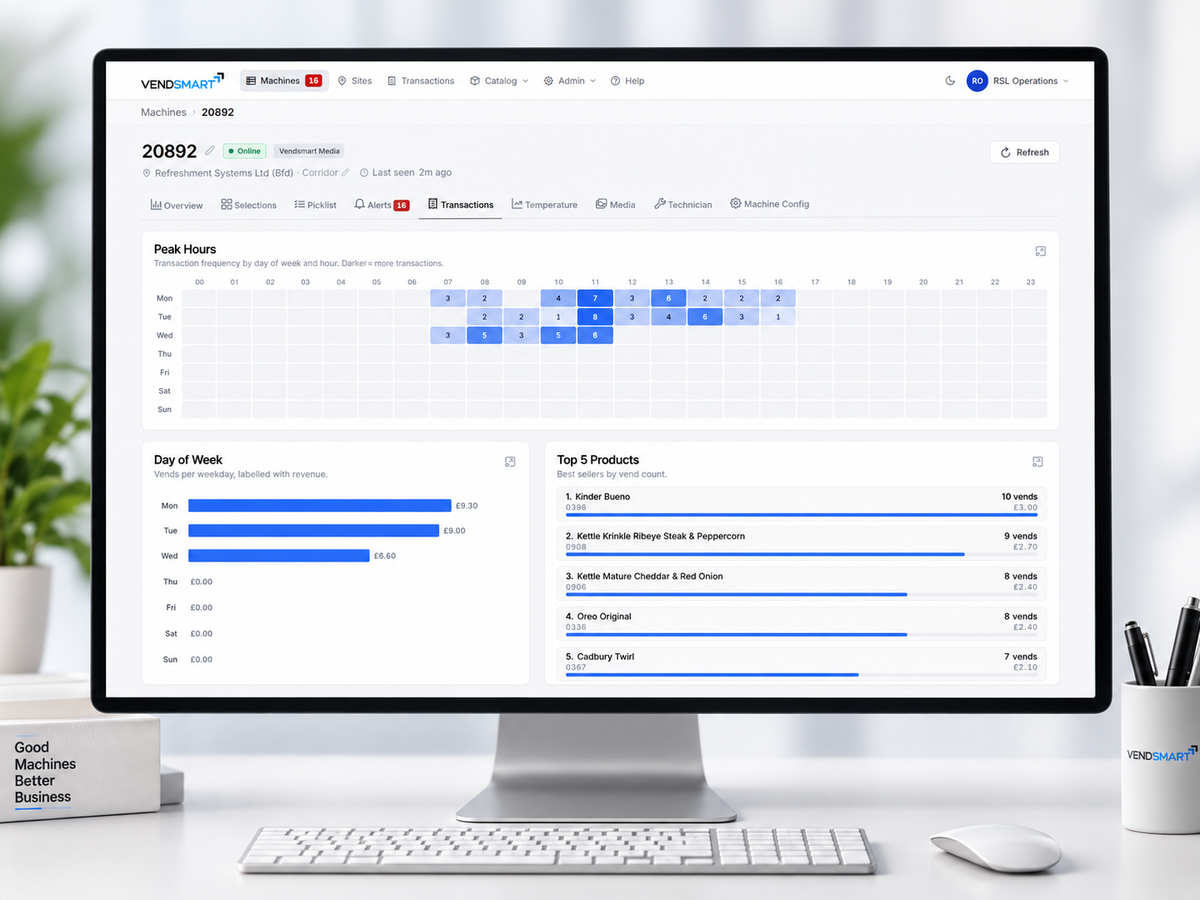Open the Alerts tab
This screenshot has height=900, width=1200.
point(382,204)
